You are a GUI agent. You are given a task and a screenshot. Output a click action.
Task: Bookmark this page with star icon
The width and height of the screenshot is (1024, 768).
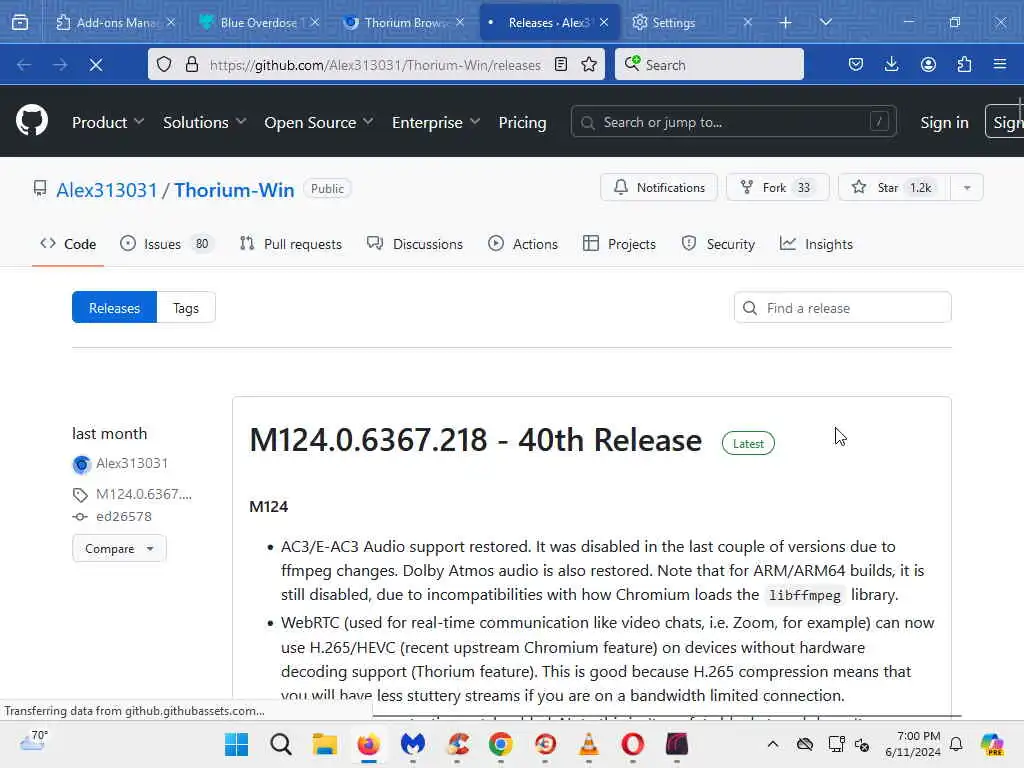coord(589,65)
